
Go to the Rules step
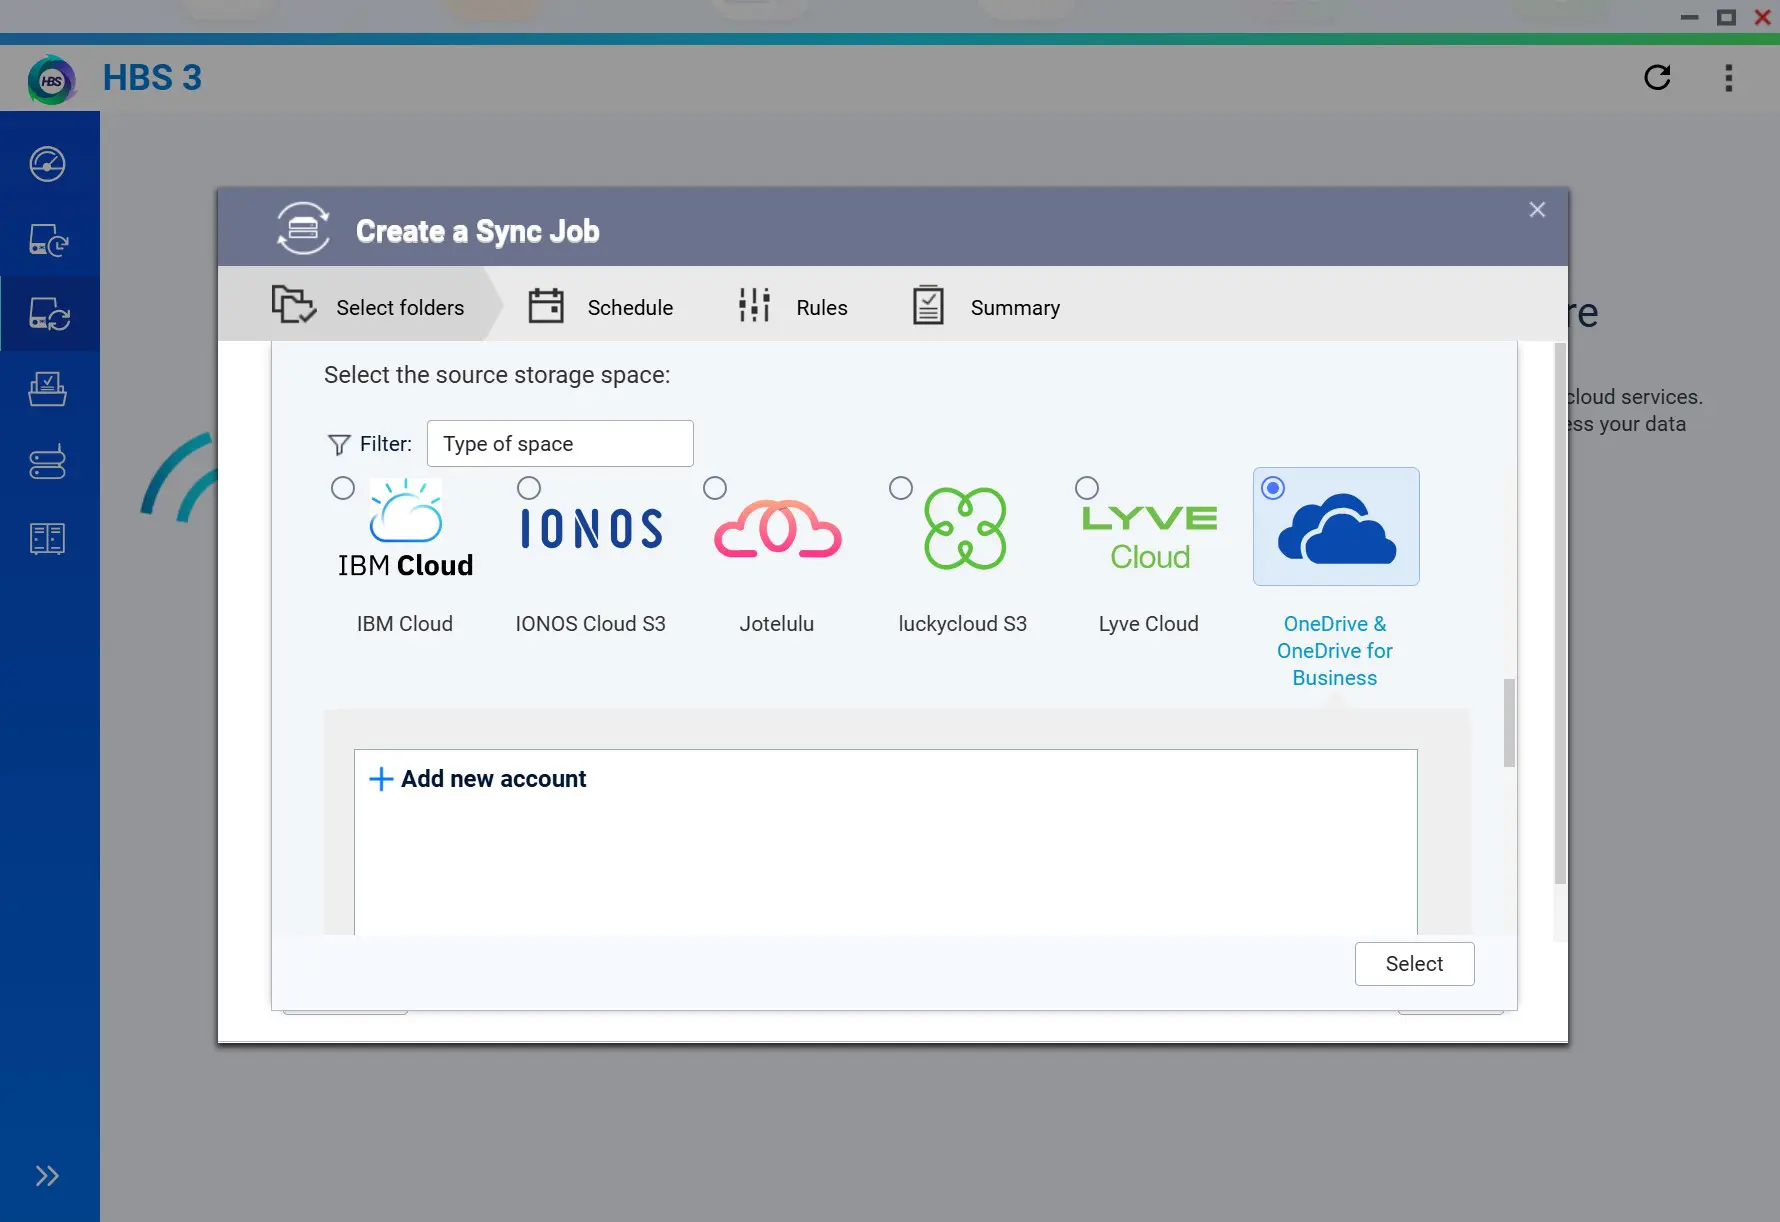792,307
